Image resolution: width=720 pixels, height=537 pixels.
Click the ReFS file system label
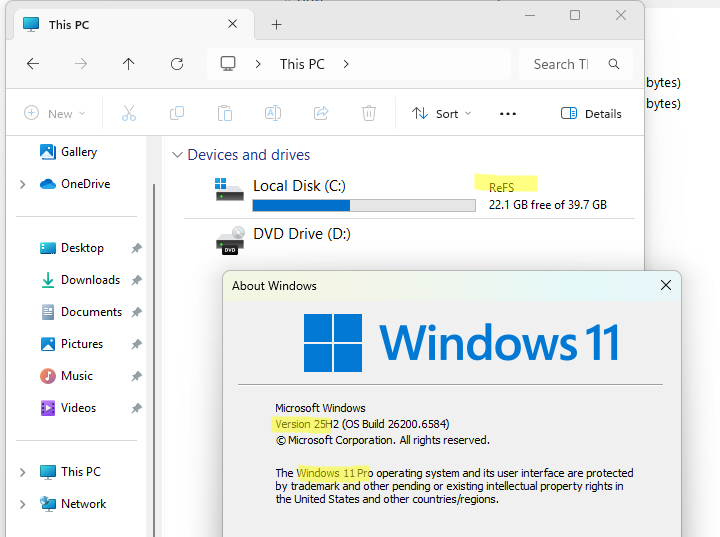tap(501, 187)
